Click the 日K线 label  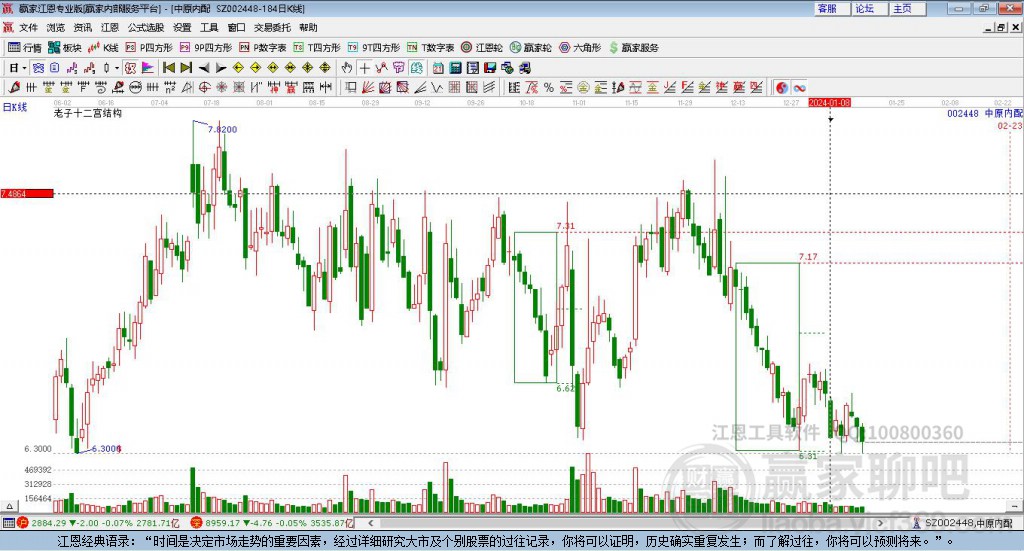click(x=15, y=107)
